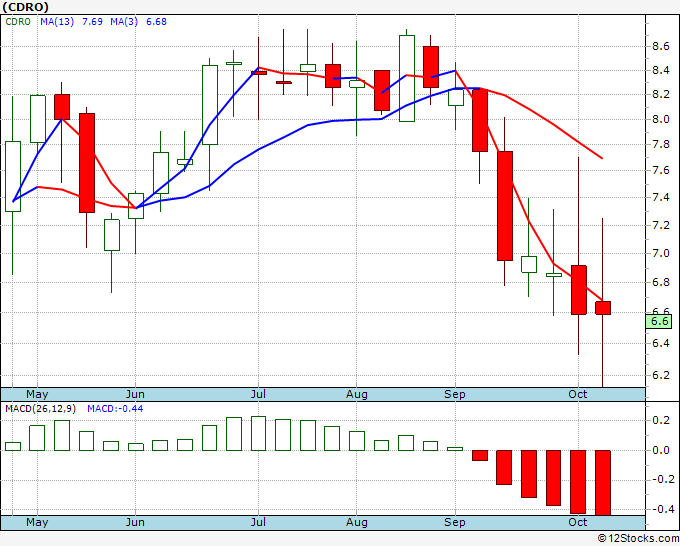
Task: Click the tallest green MACD bar at Jul
Action: click(258, 434)
